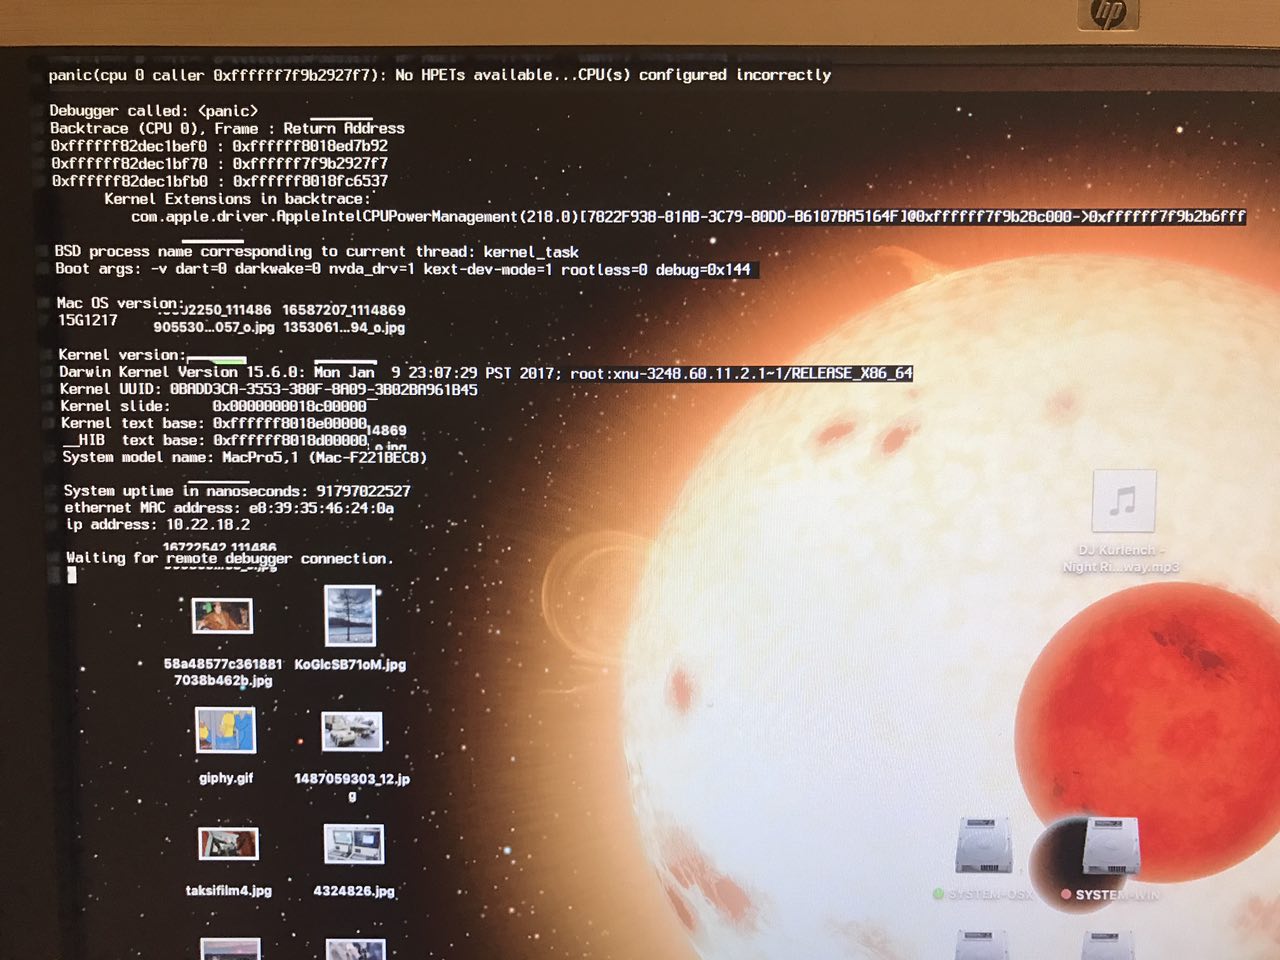The height and width of the screenshot is (960, 1280).
Task: Click the "Kernel text base" line
Action: coord(214,423)
